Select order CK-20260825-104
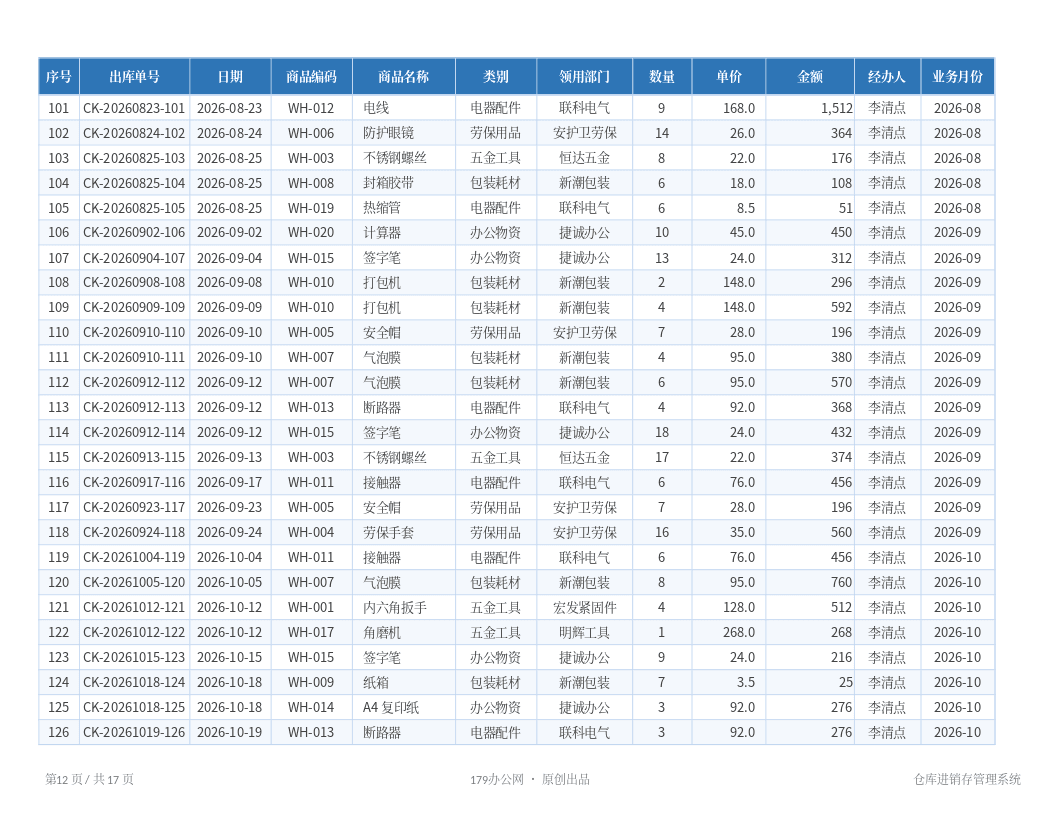The height and width of the screenshot is (816, 1056). 134,183
